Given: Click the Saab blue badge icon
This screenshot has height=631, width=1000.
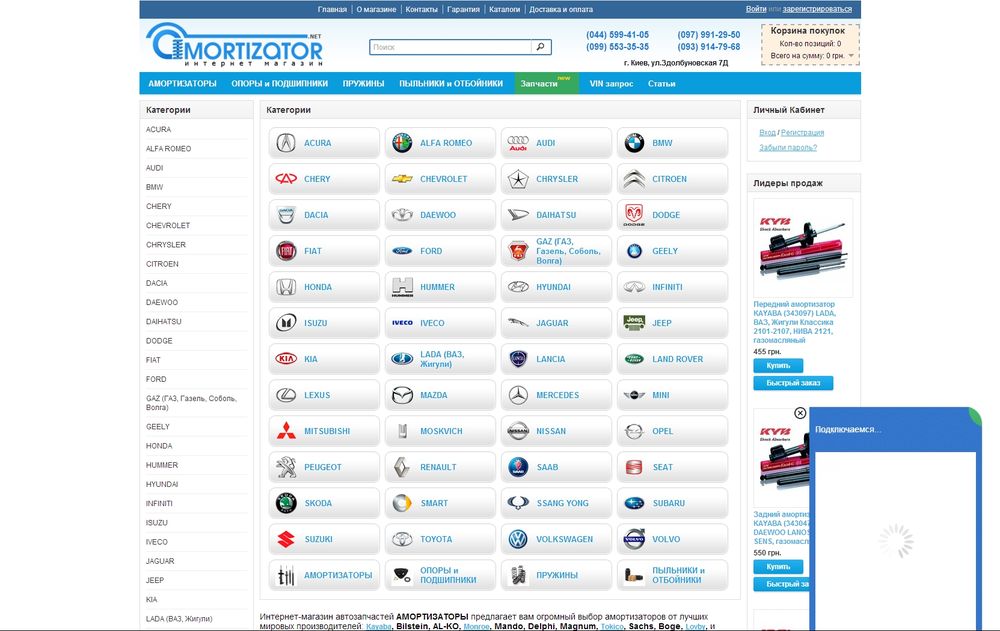Looking at the screenshot, I should tap(518, 467).
